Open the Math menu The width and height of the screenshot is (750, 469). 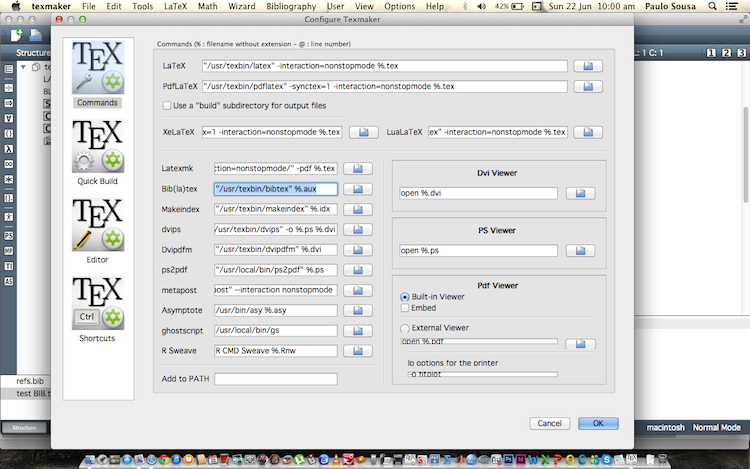click(x=208, y=6)
